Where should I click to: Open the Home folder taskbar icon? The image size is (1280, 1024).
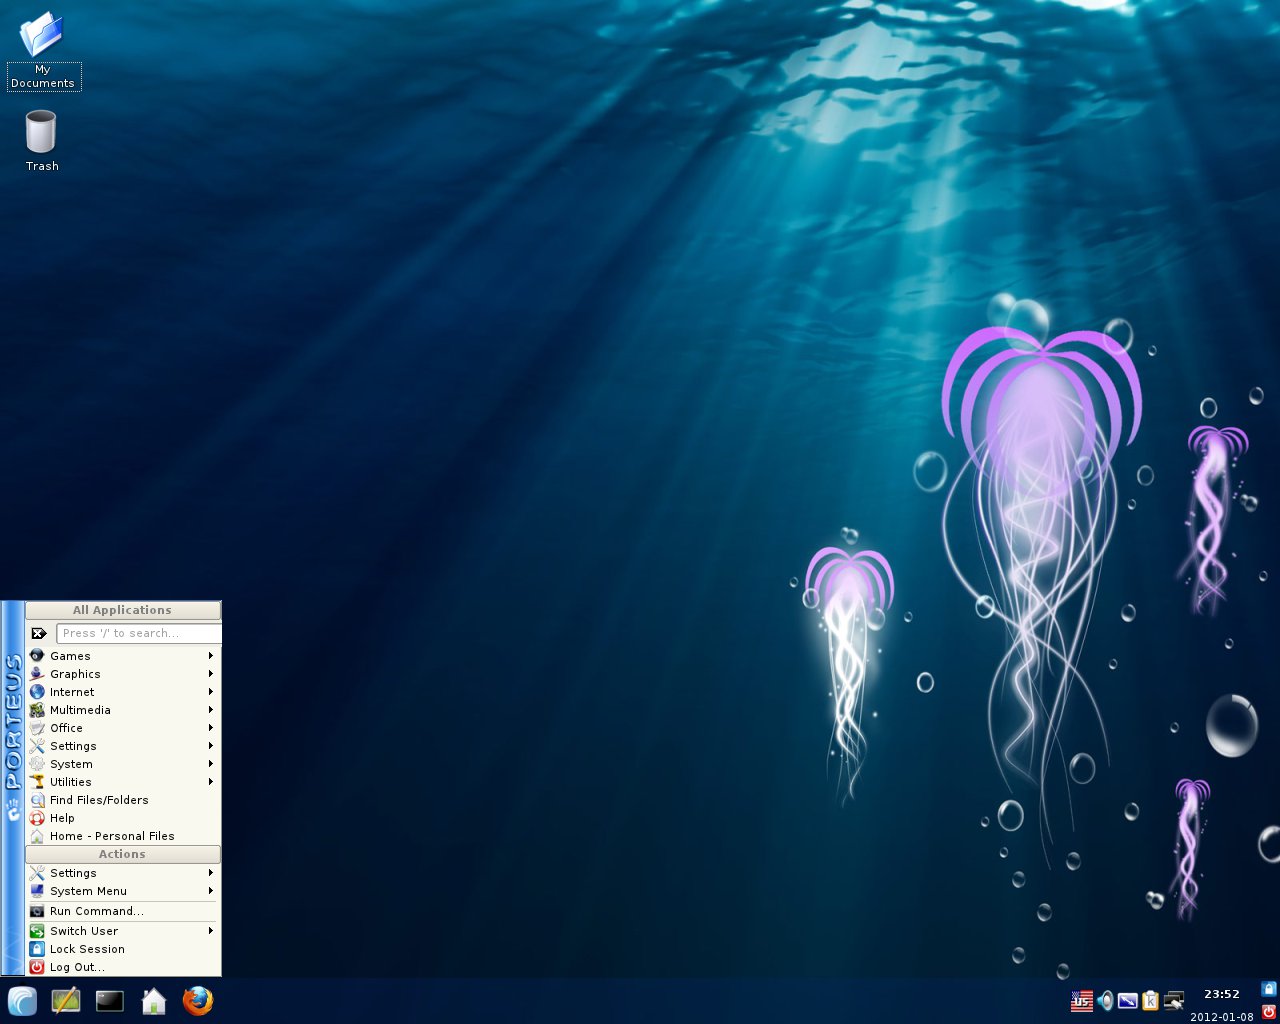click(154, 1001)
